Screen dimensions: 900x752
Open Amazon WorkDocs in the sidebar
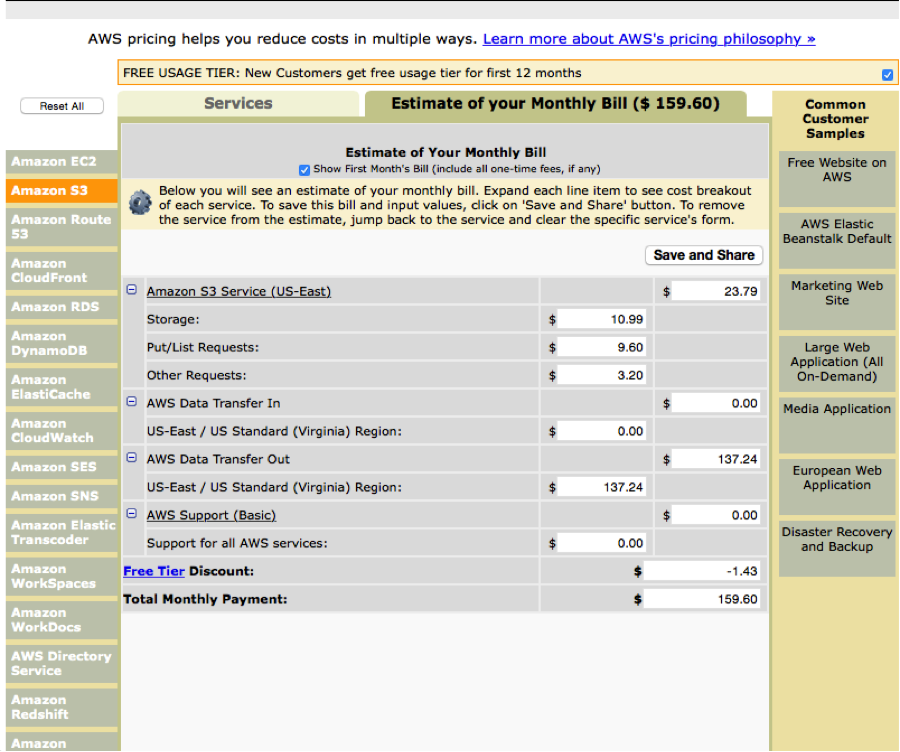(x=61, y=620)
